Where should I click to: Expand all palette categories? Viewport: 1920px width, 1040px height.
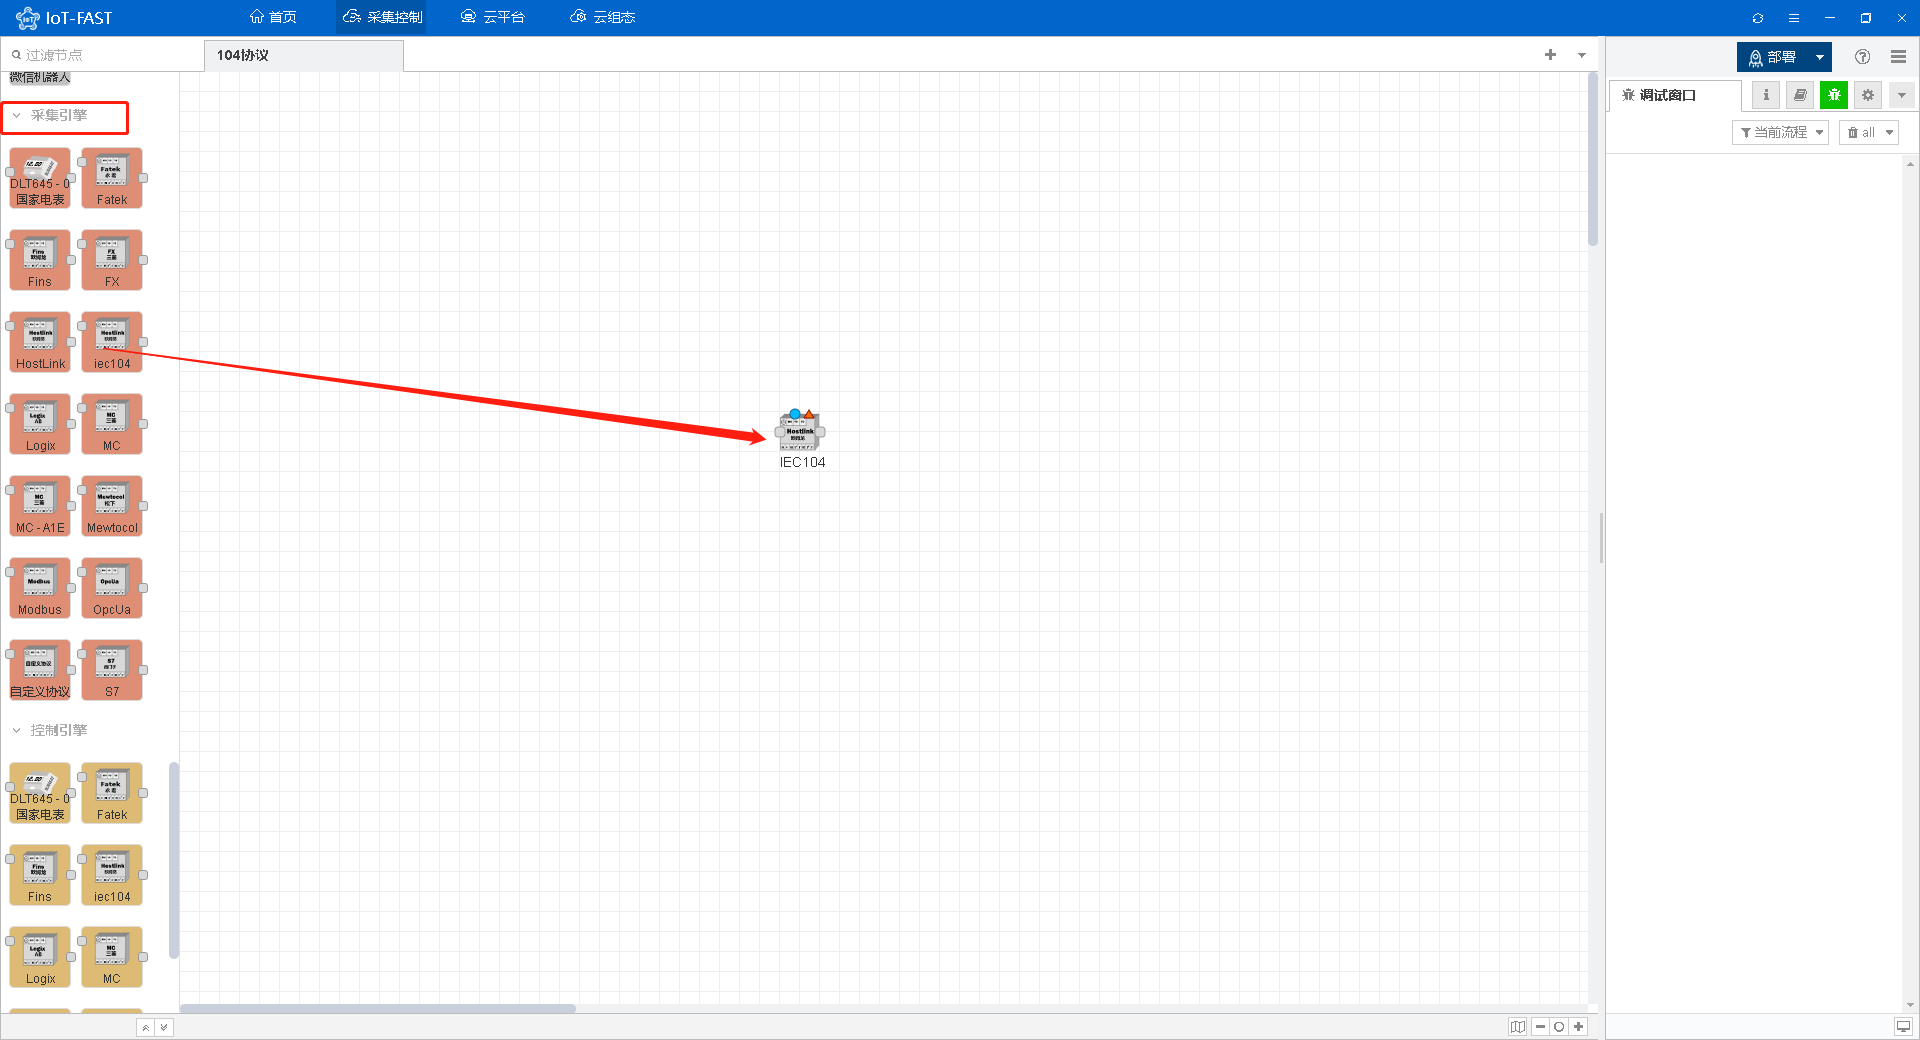(x=164, y=1027)
